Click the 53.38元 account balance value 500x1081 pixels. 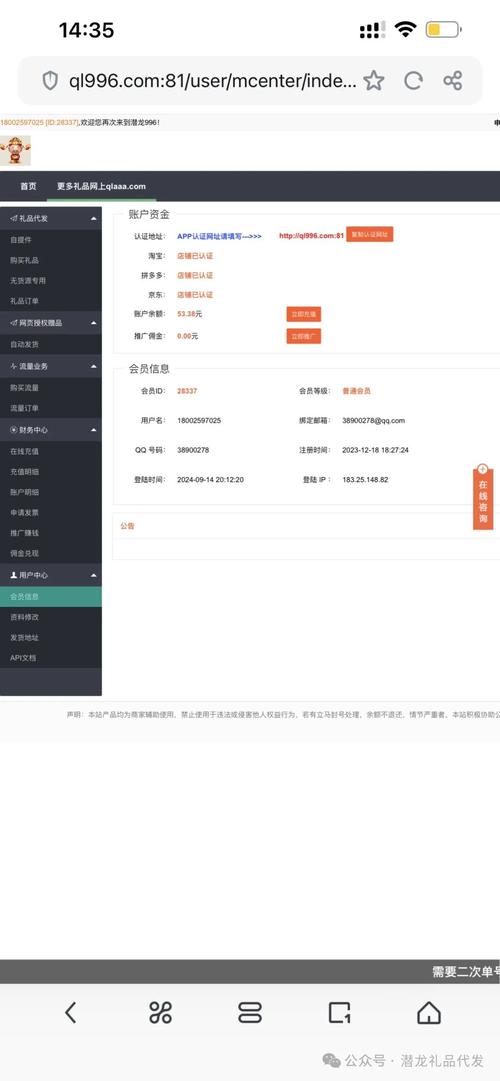coord(190,314)
